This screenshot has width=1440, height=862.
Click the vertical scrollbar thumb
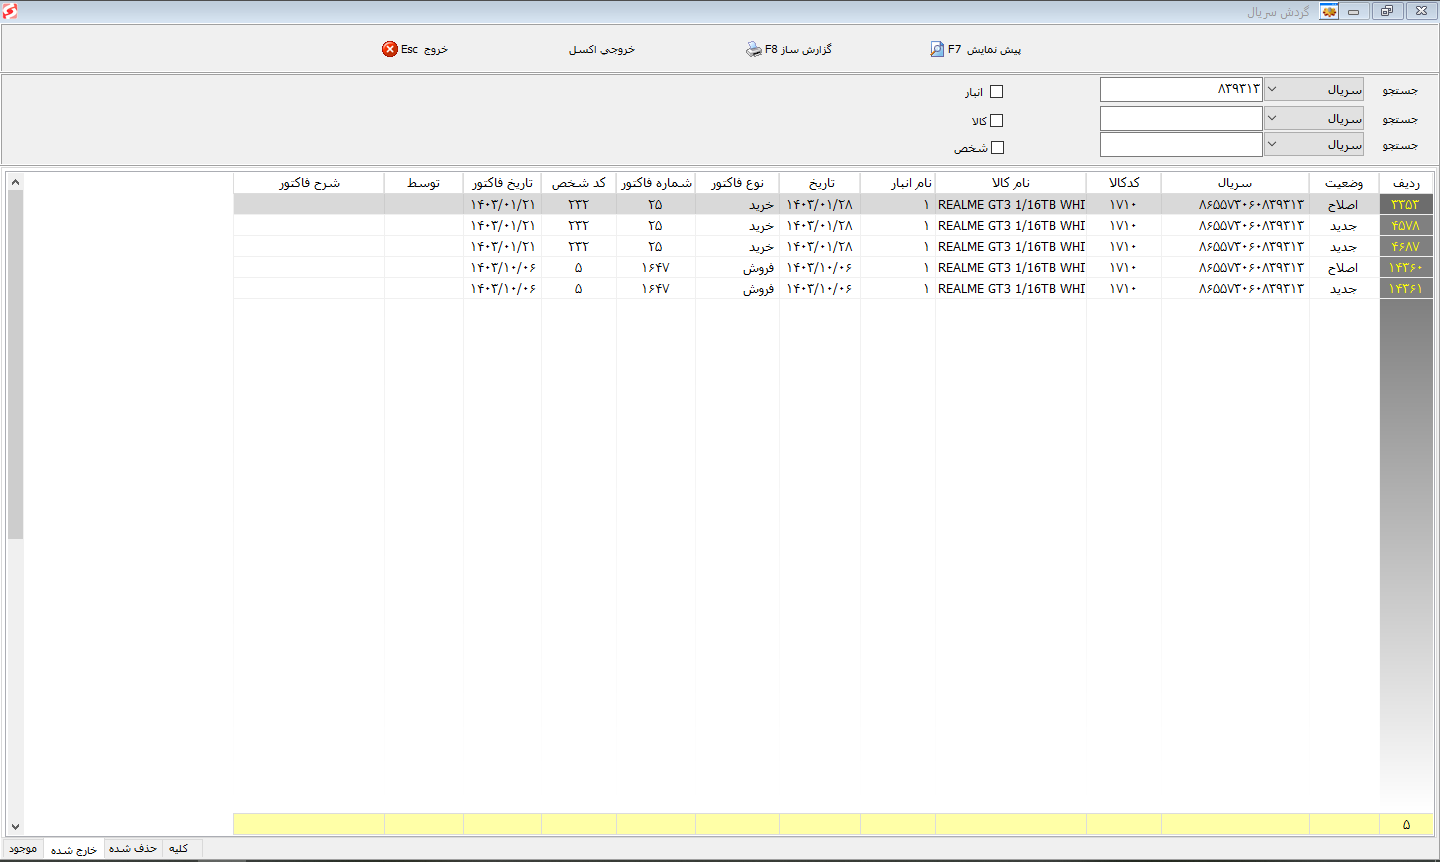point(15,365)
